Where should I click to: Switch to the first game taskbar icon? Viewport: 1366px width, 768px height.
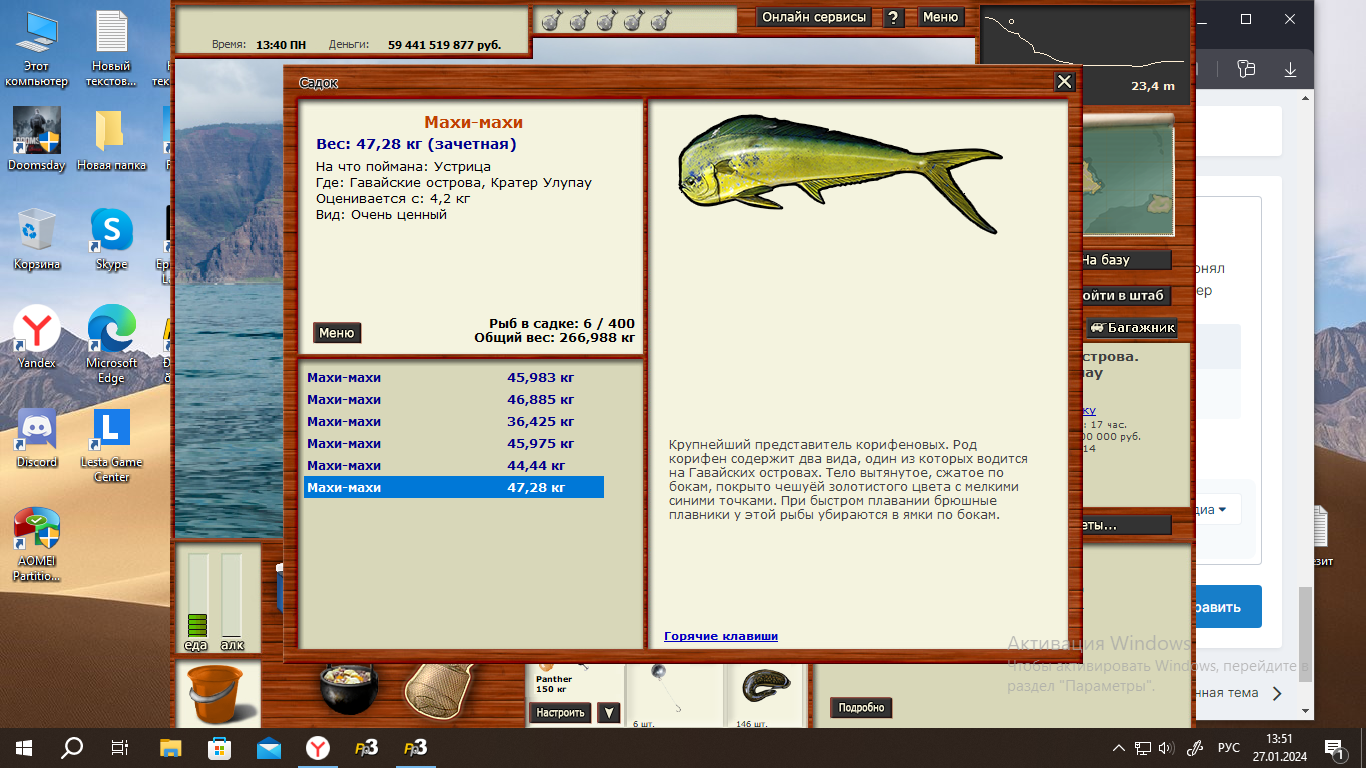click(x=365, y=747)
